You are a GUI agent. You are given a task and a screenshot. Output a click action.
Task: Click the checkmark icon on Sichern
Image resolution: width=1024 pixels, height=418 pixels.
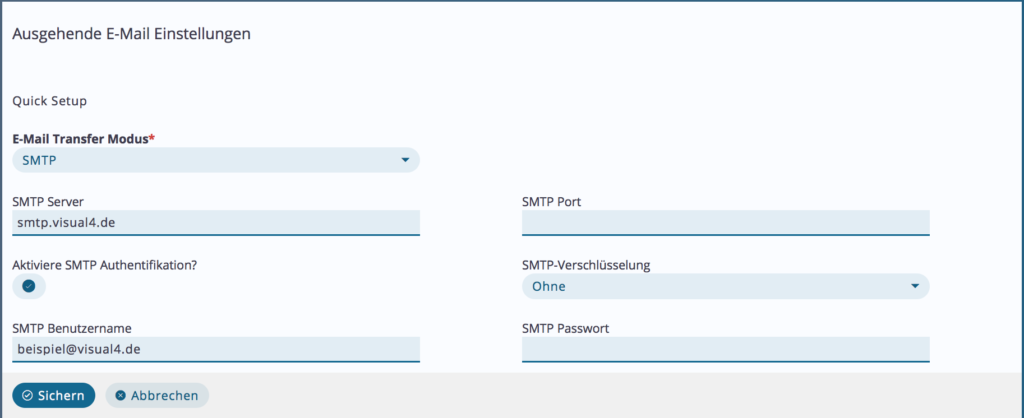pos(27,395)
